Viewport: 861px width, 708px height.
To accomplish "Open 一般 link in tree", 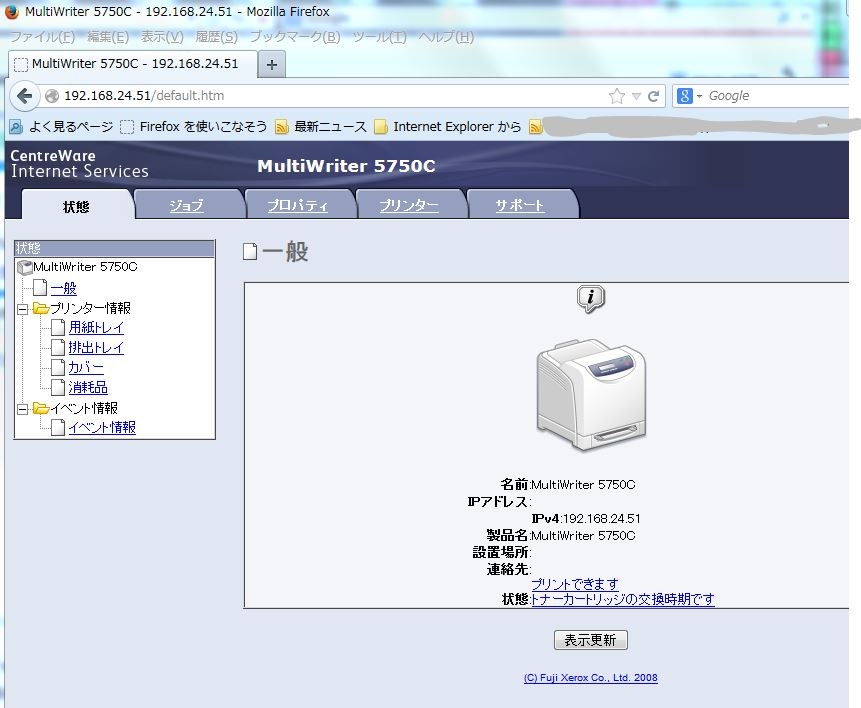I will (64, 288).
